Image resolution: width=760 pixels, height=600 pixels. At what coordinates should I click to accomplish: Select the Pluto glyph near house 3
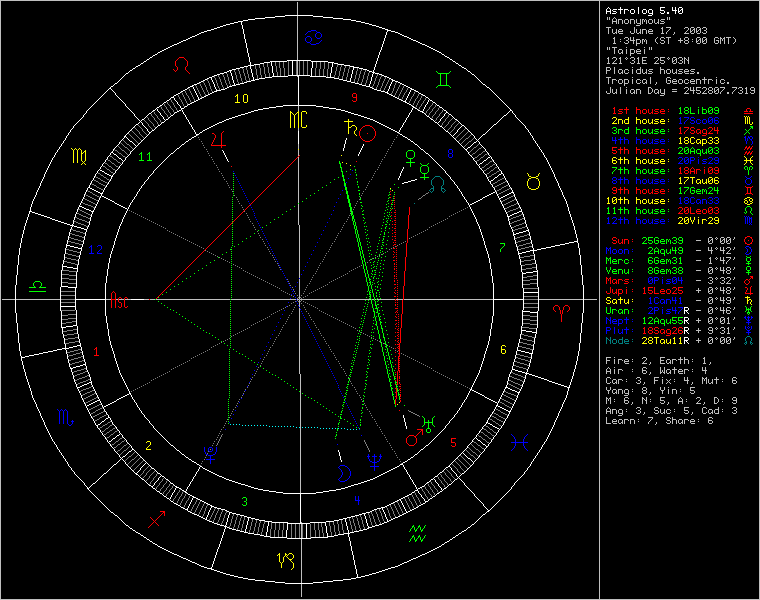pyautogui.click(x=210, y=457)
